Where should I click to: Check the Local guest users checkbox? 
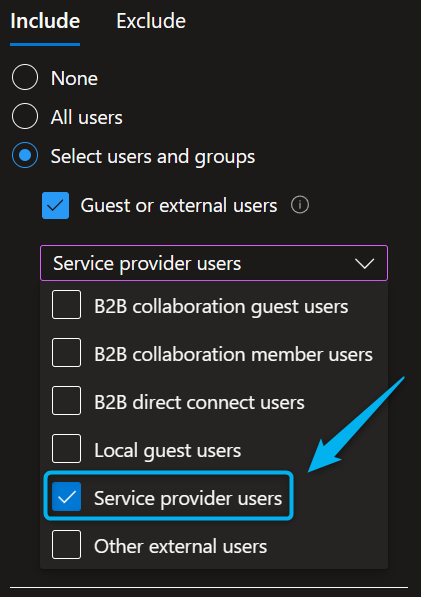point(66,449)
